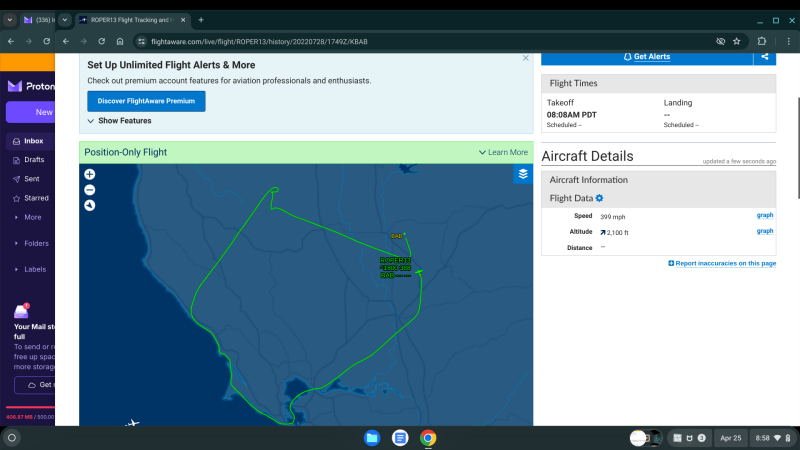The image size is (800, 450).
Task: Click Get Alerts button
Action: pos(647,57)
